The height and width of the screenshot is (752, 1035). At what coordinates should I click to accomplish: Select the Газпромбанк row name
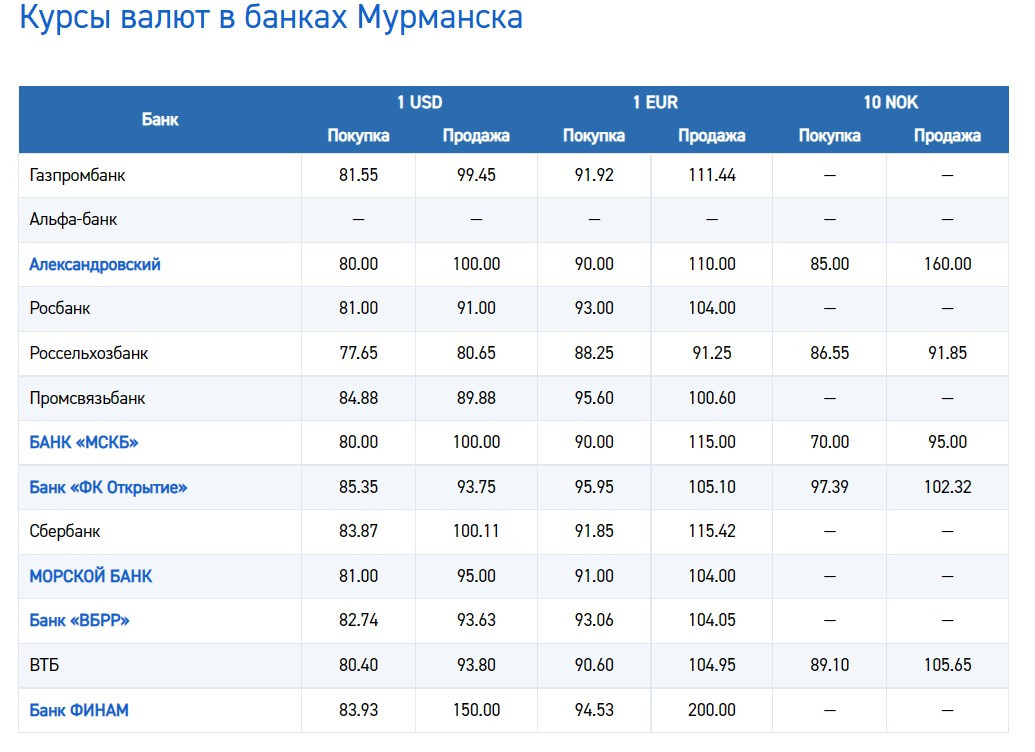(x=77, y=175)
